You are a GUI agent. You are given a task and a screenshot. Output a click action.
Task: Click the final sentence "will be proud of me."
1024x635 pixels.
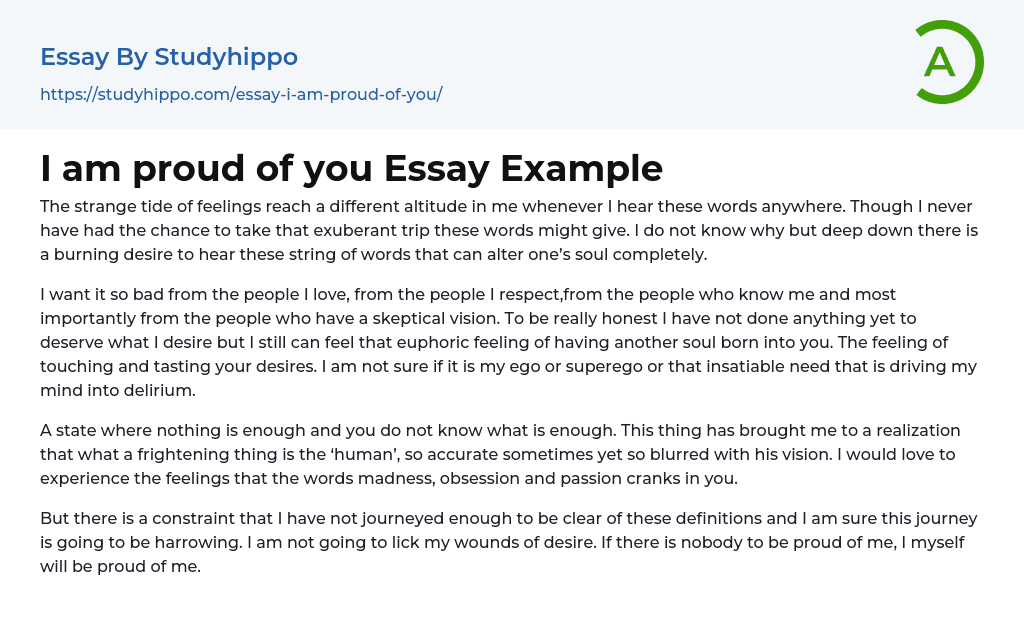click(x=121, y=566)
